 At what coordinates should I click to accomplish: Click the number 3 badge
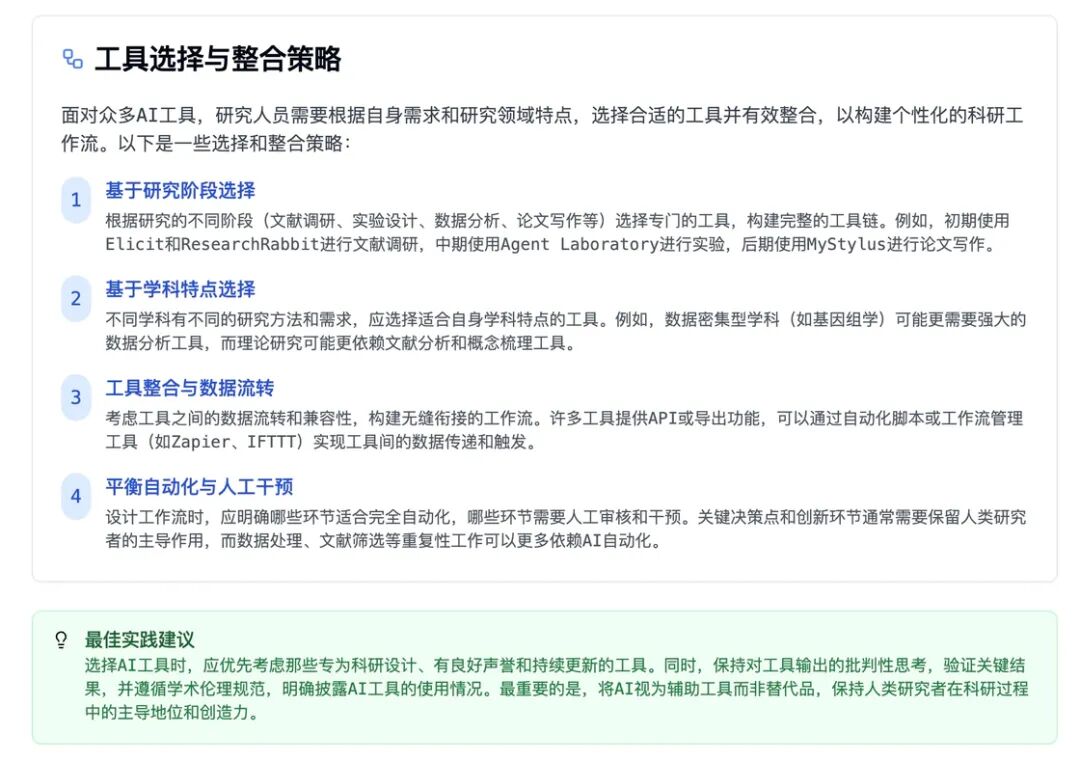pos(76,397)
